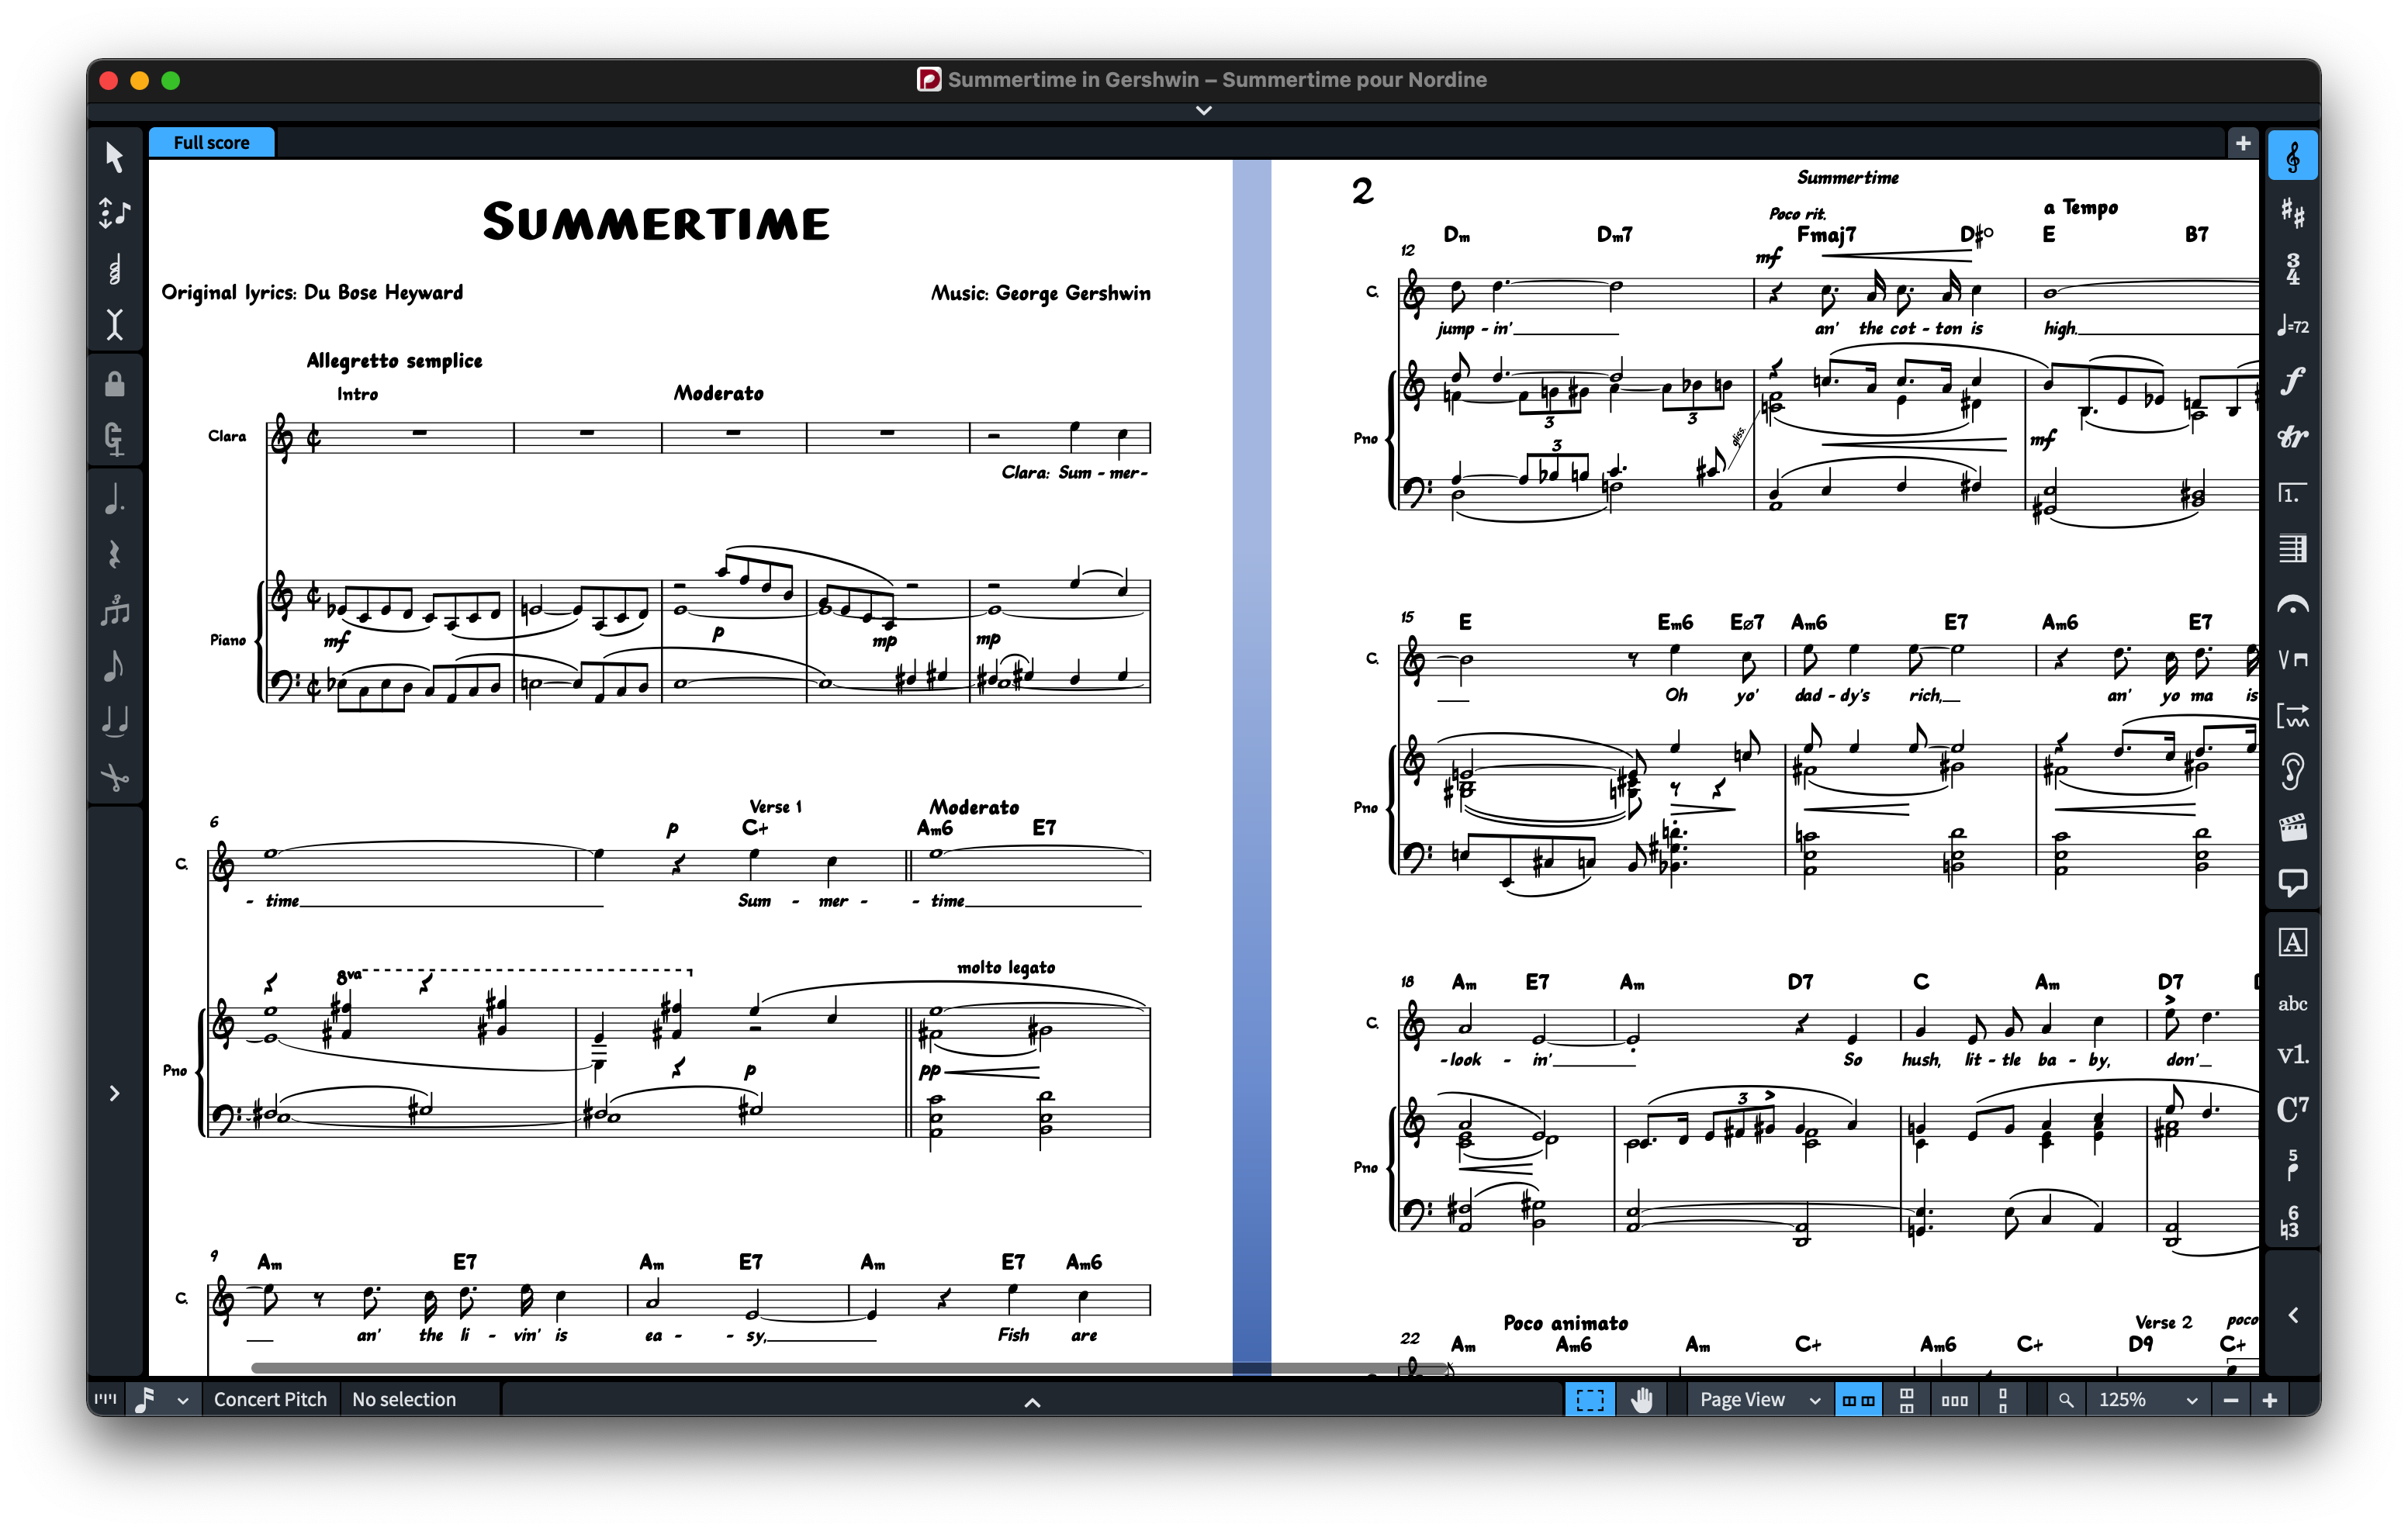Zoom in with the plus button
The width and height of the screenshot is (2408, 1531).
coord(2269,1400)
